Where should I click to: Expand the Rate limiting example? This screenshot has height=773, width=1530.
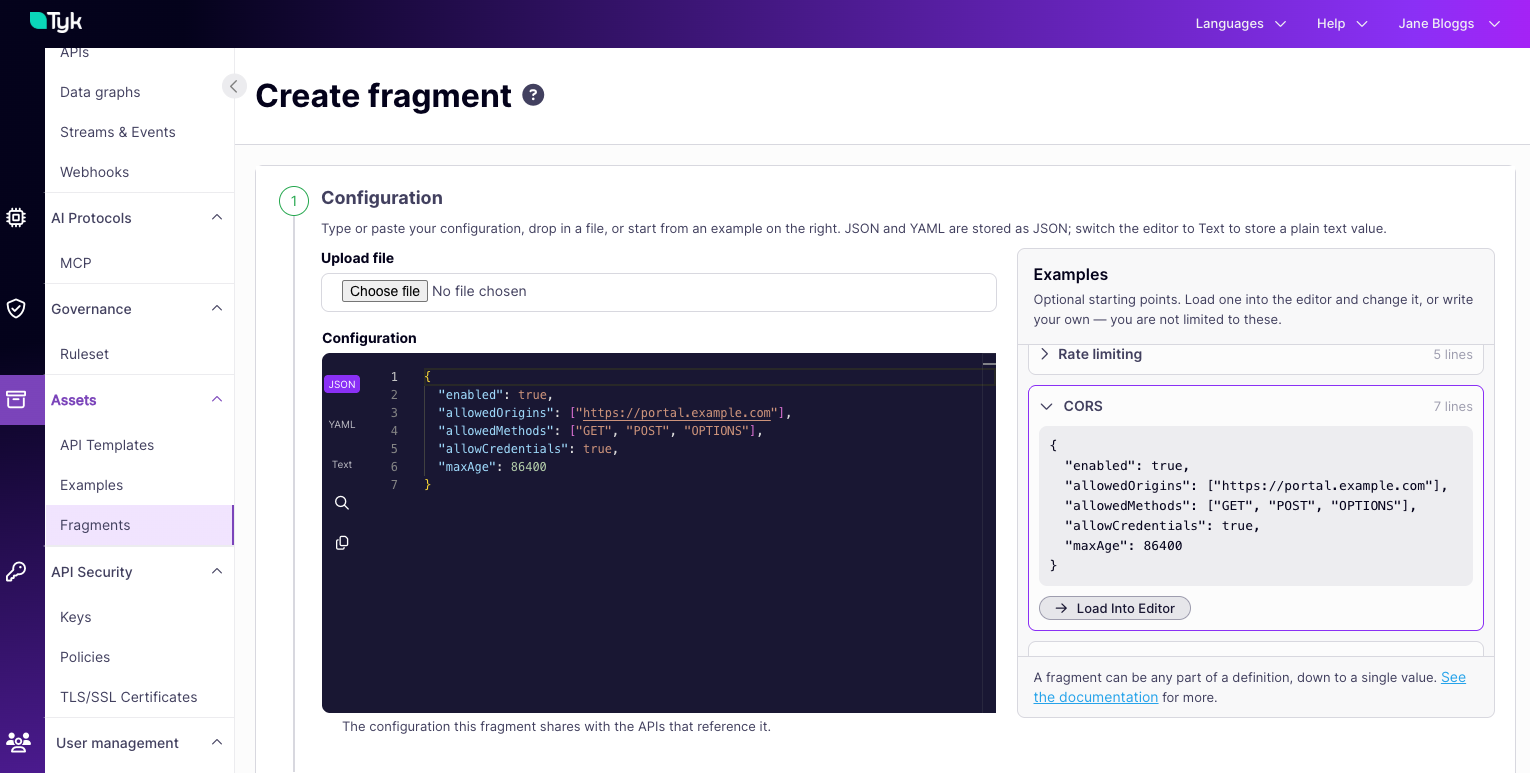coord(1256,354)
